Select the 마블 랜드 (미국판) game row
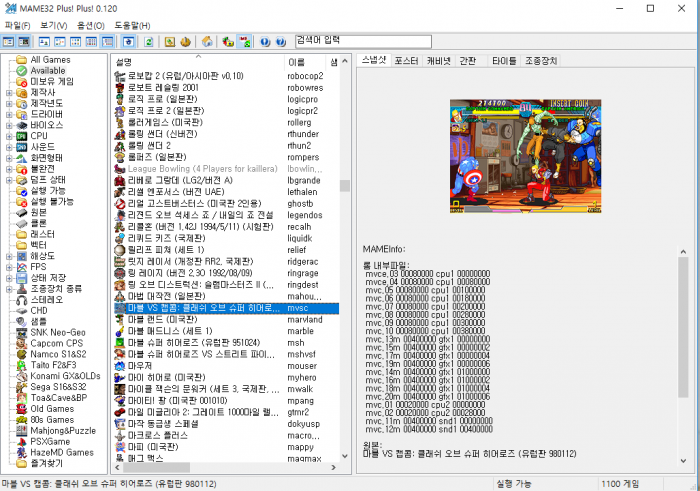Image resolution: width=700 pixels, height=491 pixels. tap(226, 320)
